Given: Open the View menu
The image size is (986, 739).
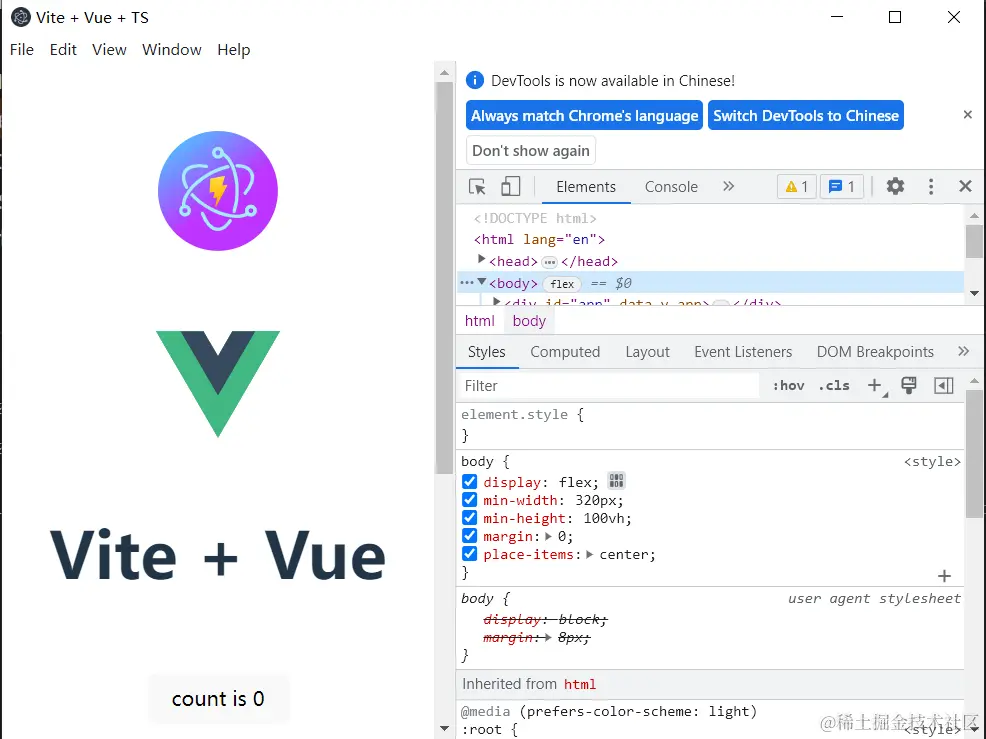Looking at the screenshot, I should click(x=109, y=50).
